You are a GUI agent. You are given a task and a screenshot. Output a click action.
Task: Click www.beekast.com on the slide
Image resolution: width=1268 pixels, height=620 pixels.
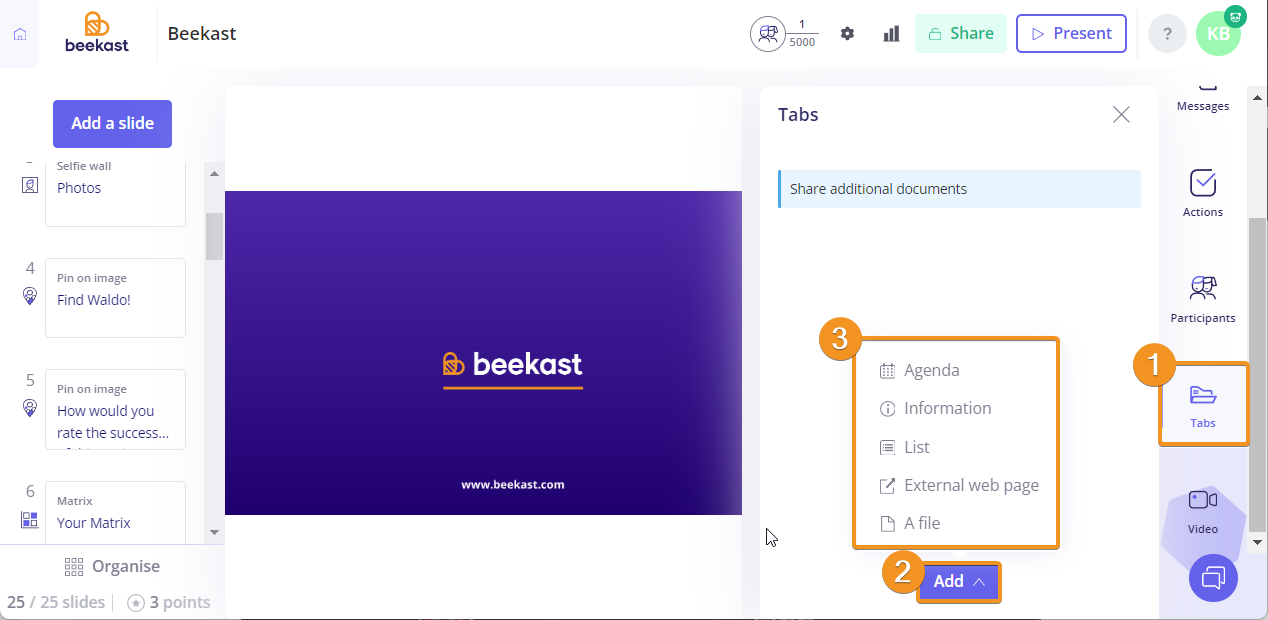point(513,484)
